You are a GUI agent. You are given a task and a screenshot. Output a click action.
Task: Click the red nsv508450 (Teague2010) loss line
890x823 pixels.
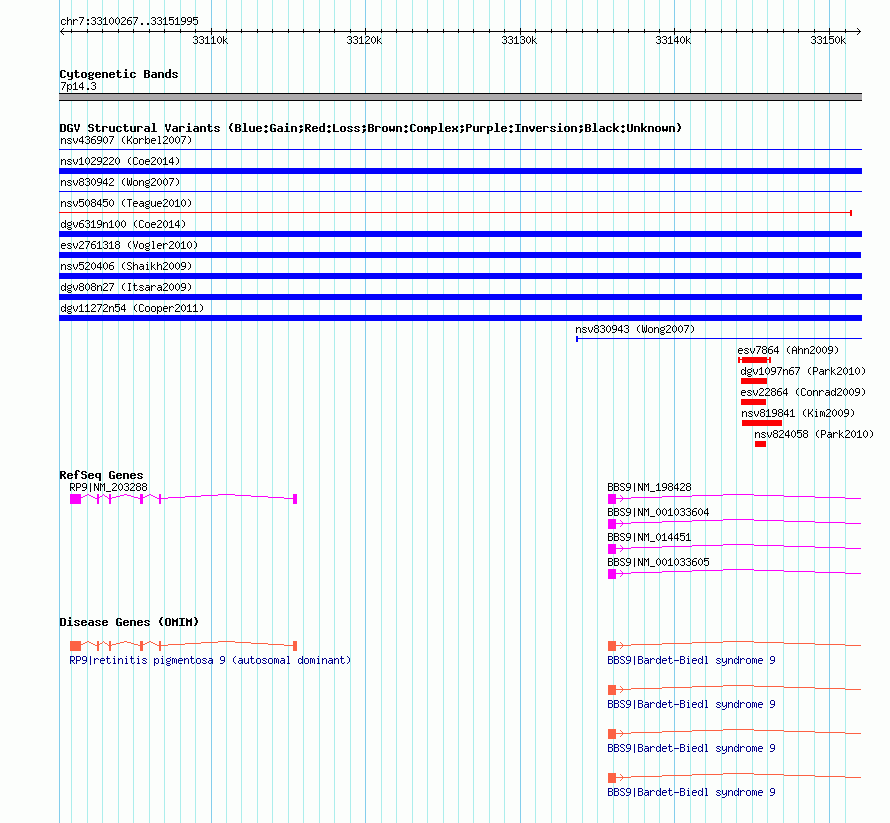click(x=456, y=213)
